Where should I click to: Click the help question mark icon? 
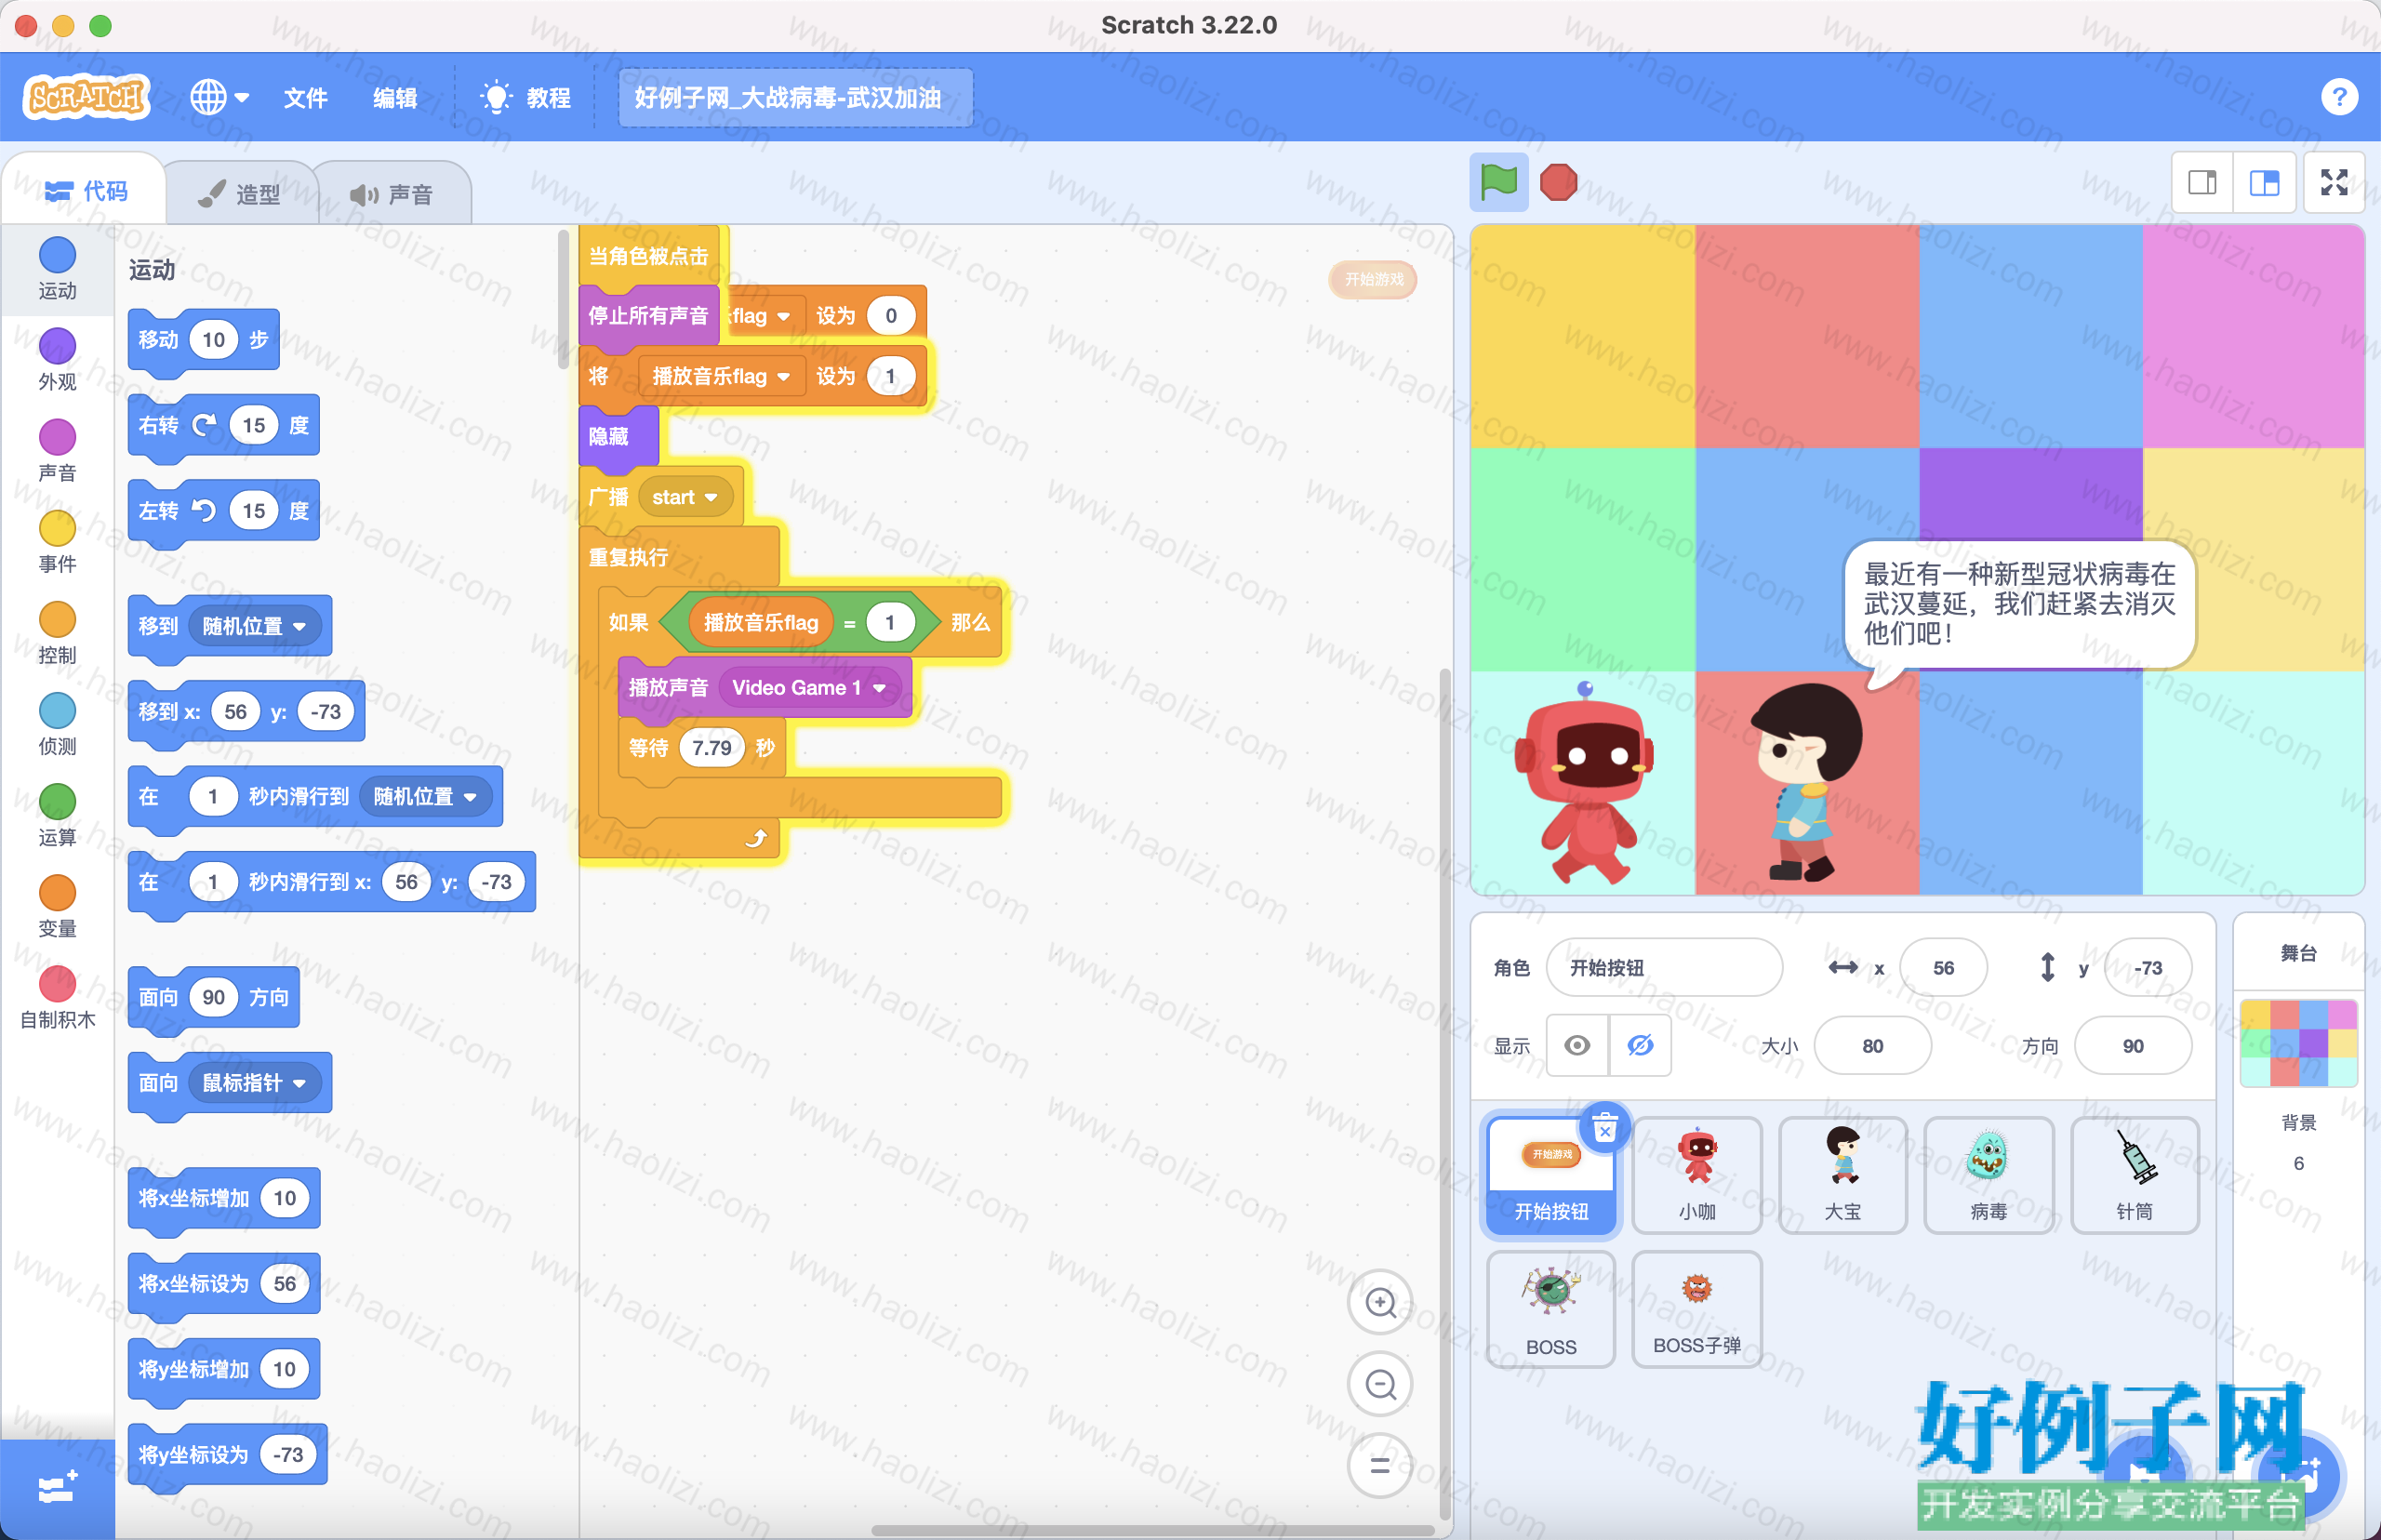click(x=2339, y=97)
